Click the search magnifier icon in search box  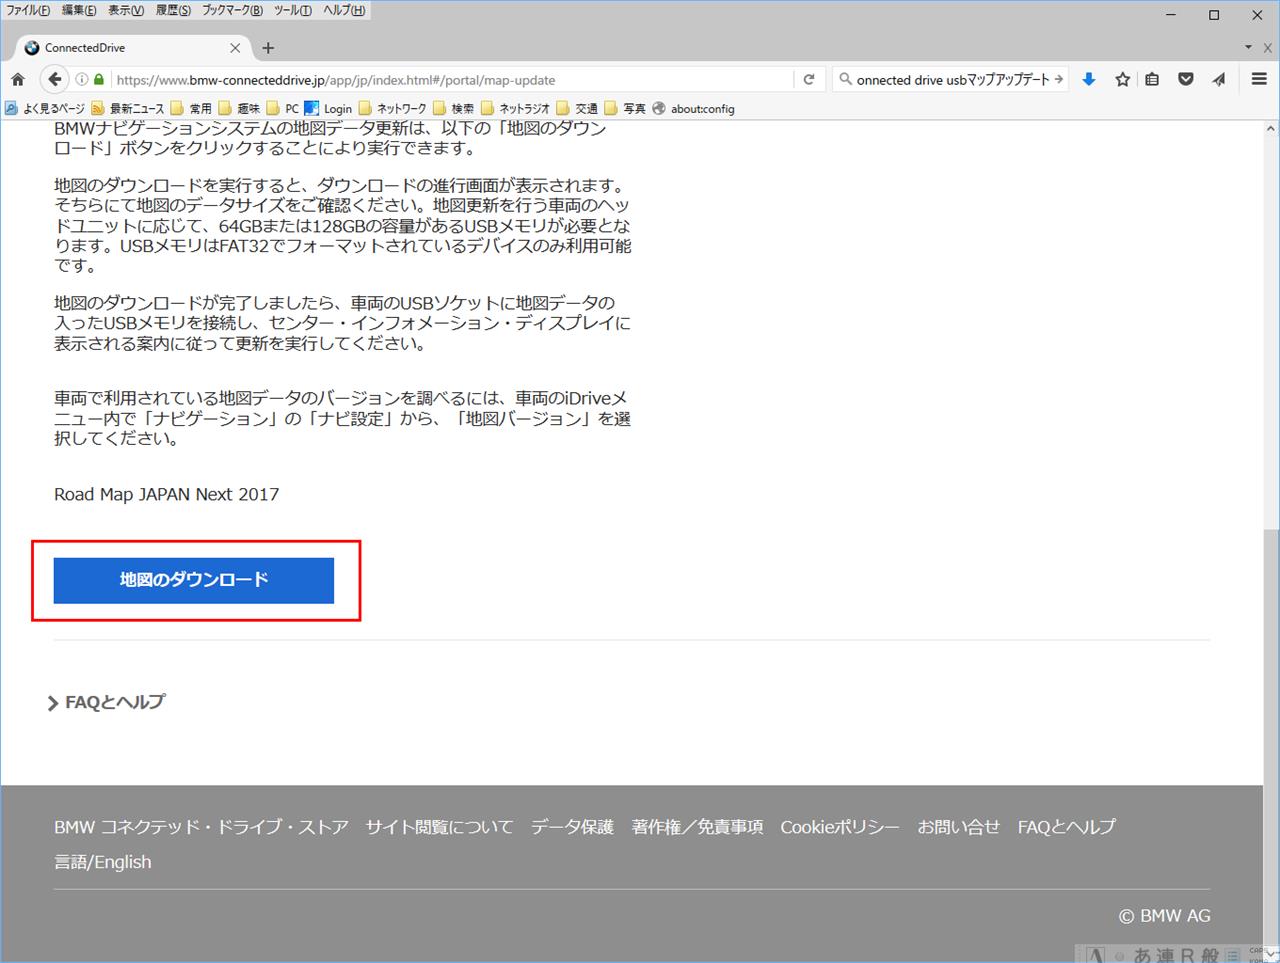(x=845, y=79)
